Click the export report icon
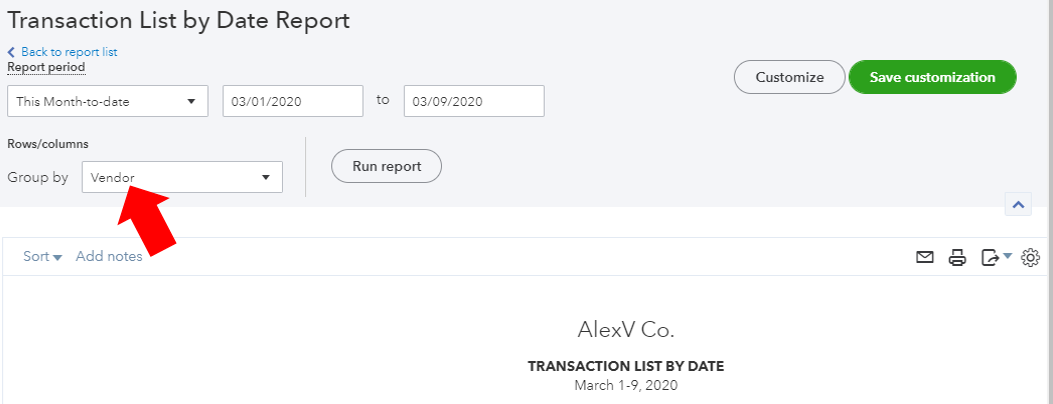 [990, 257]
